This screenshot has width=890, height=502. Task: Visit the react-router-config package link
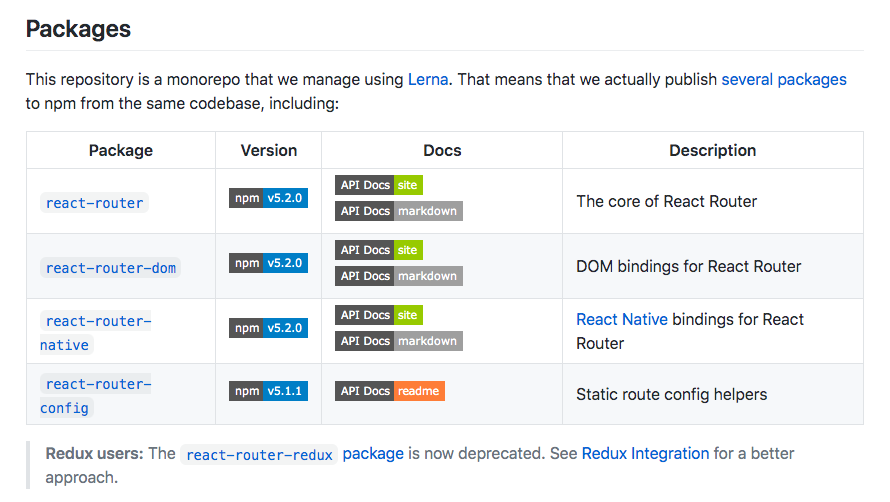click(x=95, y=396)
